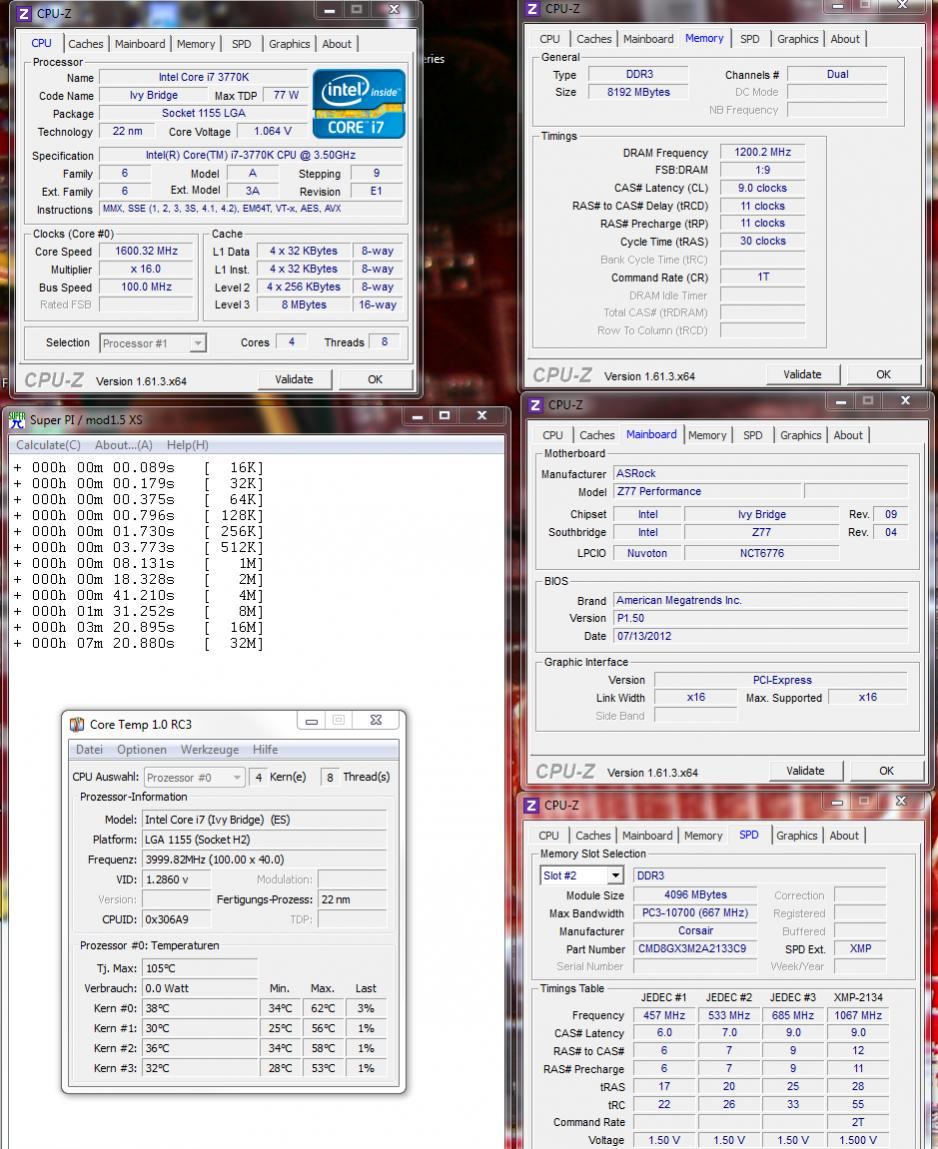Image resolution: width=938 pixels, height=1149 pixels.
Task: Click OK in the CPU window
Action: (x=375, y=380)
